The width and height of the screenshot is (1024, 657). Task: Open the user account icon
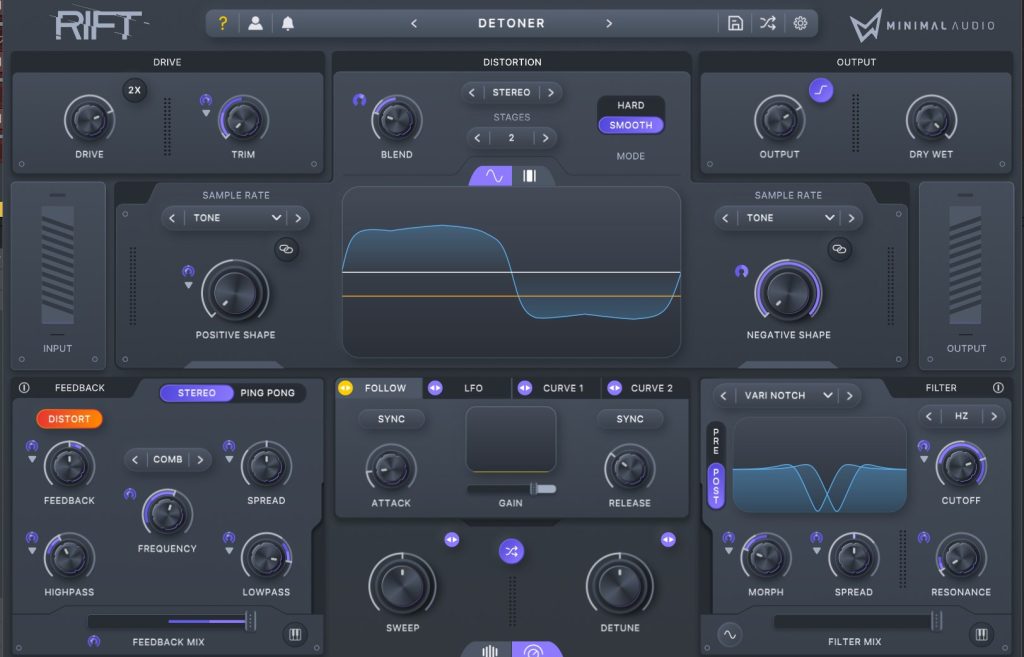(255, 23)
